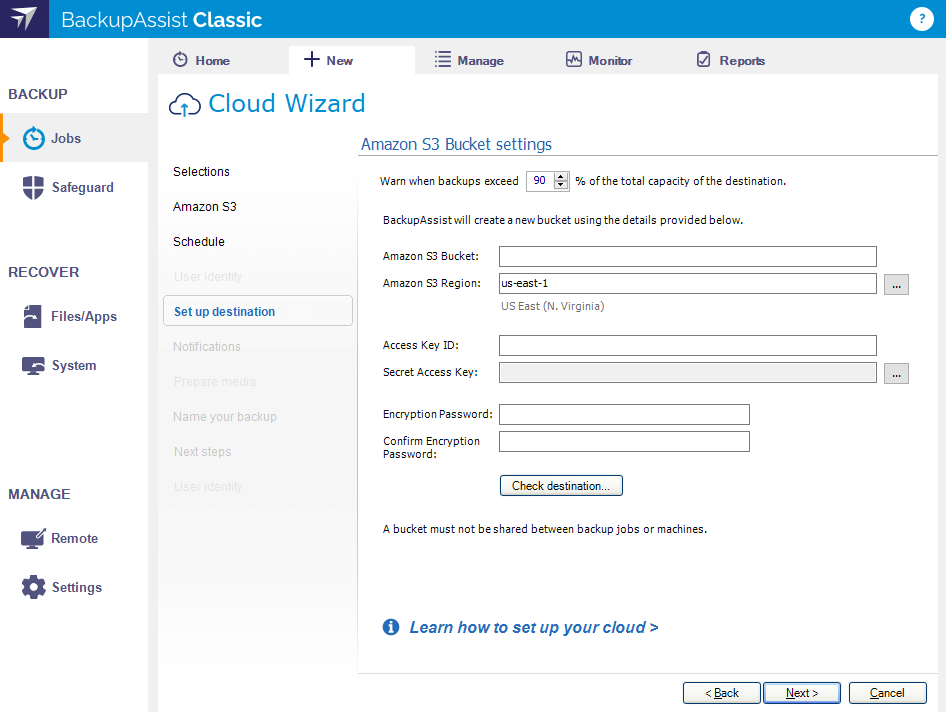Click the Back button

click(x=722, y=693)
